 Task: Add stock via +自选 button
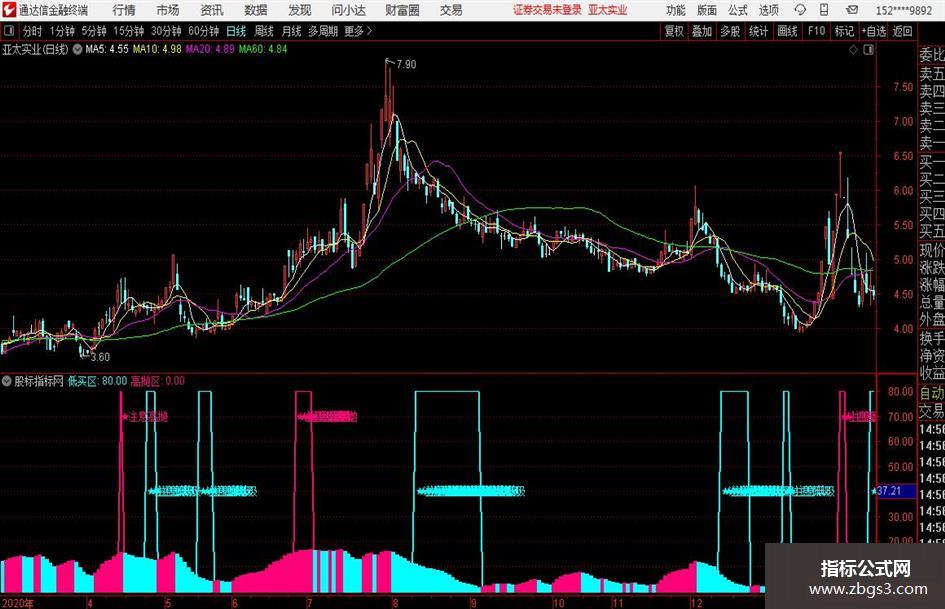tap(873, 31)
